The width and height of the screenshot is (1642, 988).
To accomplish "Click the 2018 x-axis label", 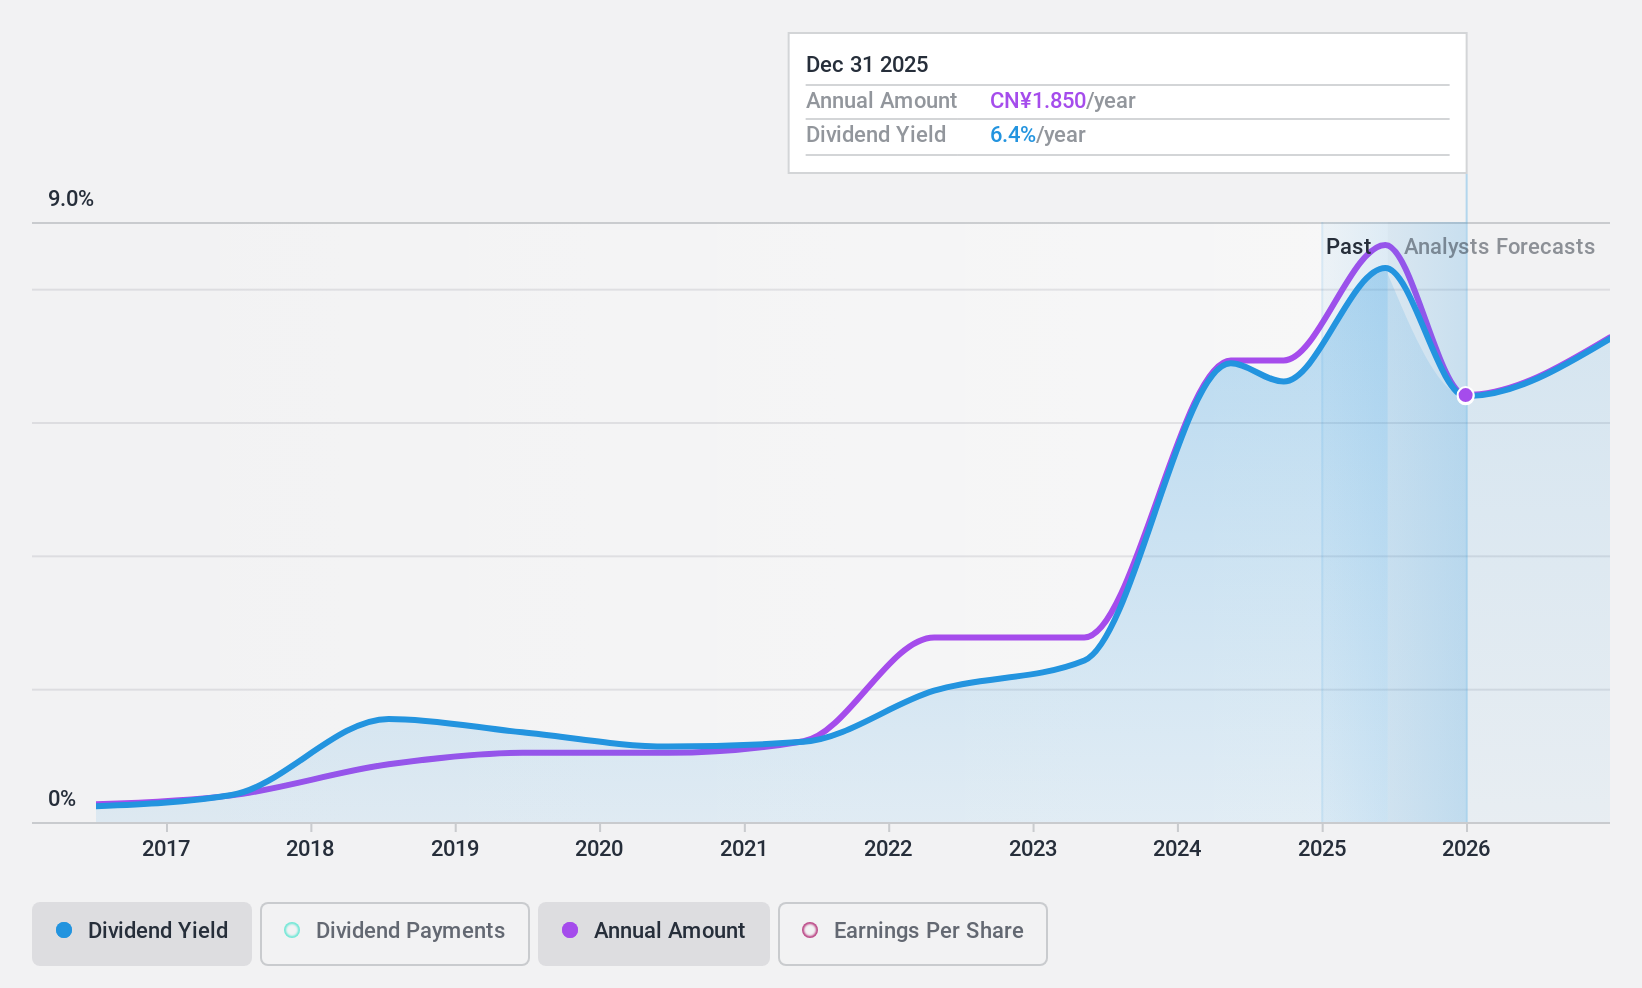I will click(x=310, y=849).
